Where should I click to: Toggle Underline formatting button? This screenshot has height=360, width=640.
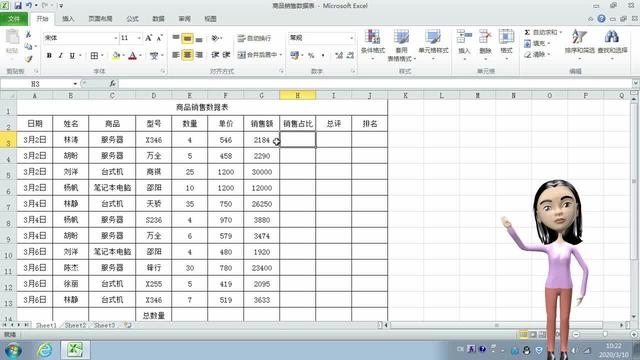click(72, 55)
